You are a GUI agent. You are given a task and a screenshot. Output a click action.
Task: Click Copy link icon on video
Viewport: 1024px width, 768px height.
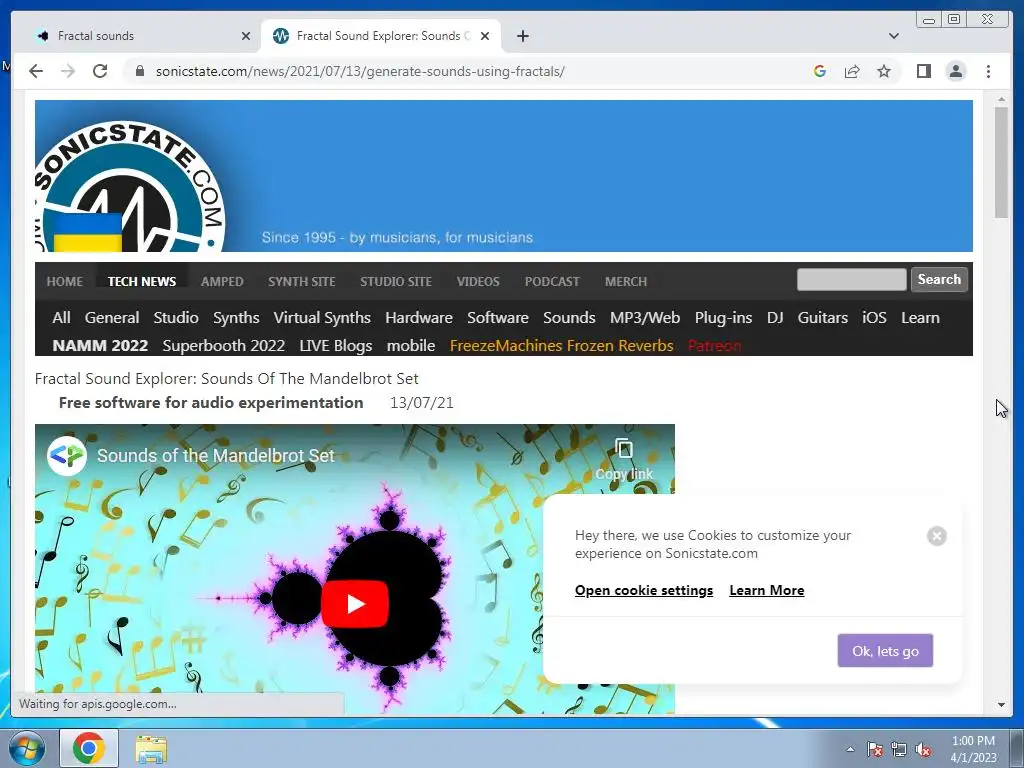(x=624, y=459)
